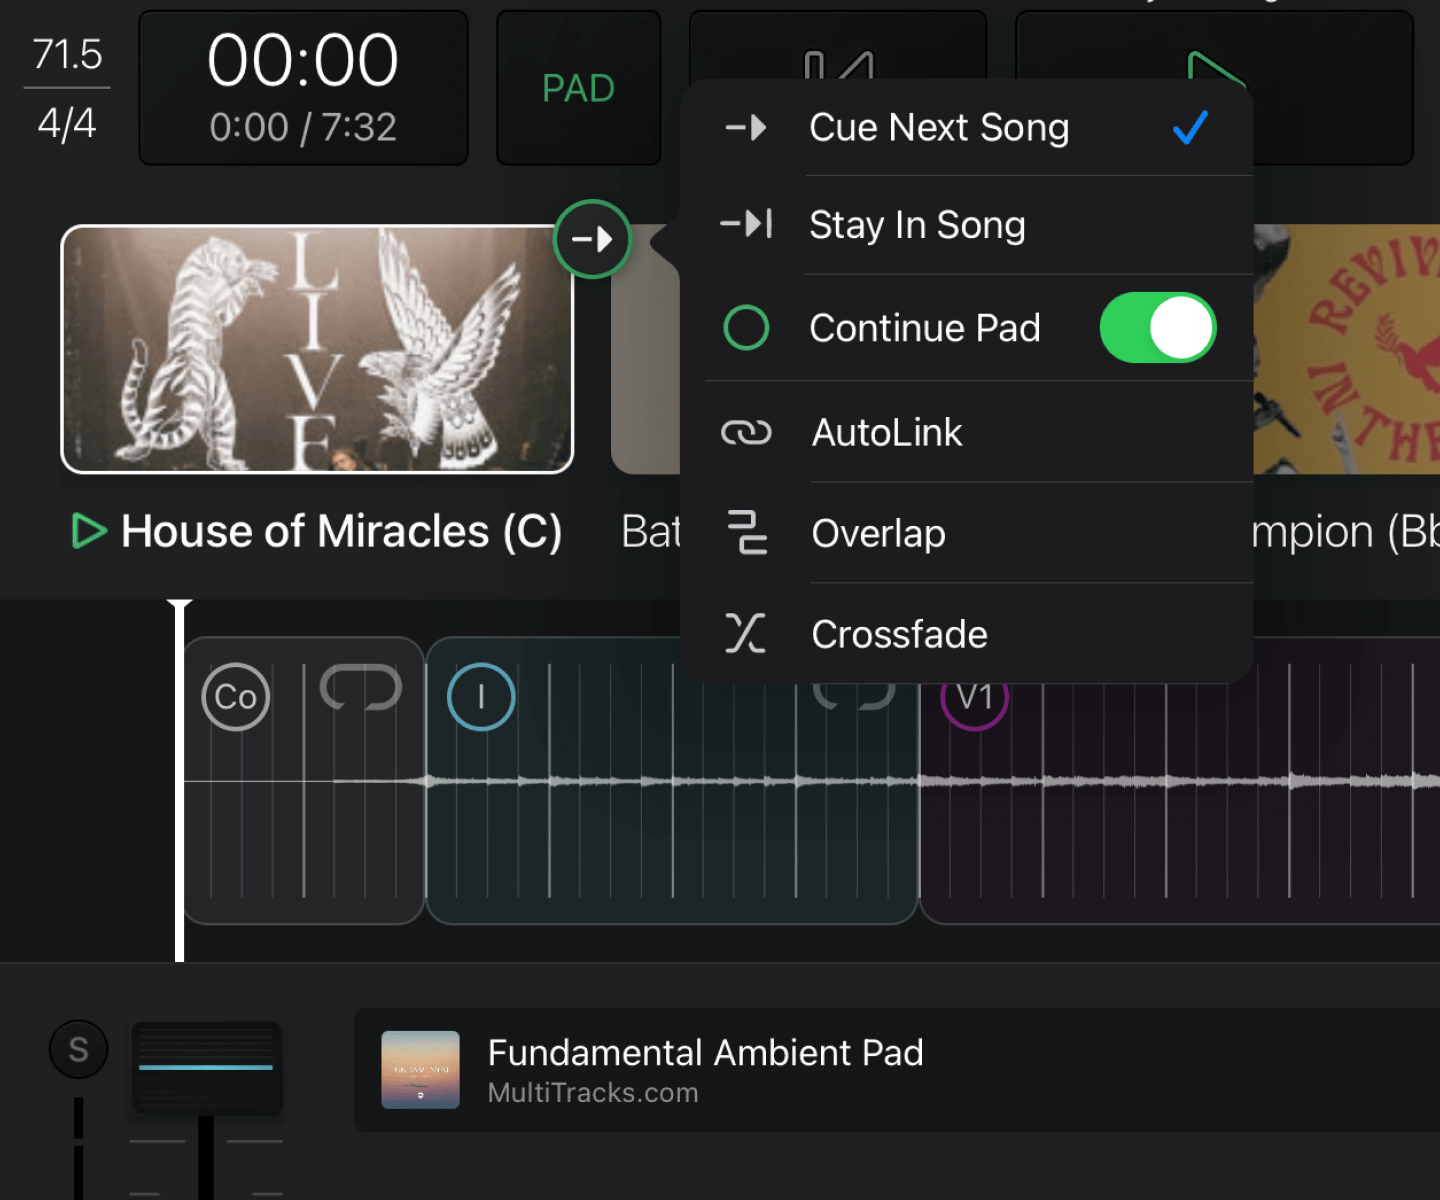The height and width of the screenshot is (1200, 1440).
Task: Adjust the Fundamental Ambient Pad volume fader
Action: 206,1069
